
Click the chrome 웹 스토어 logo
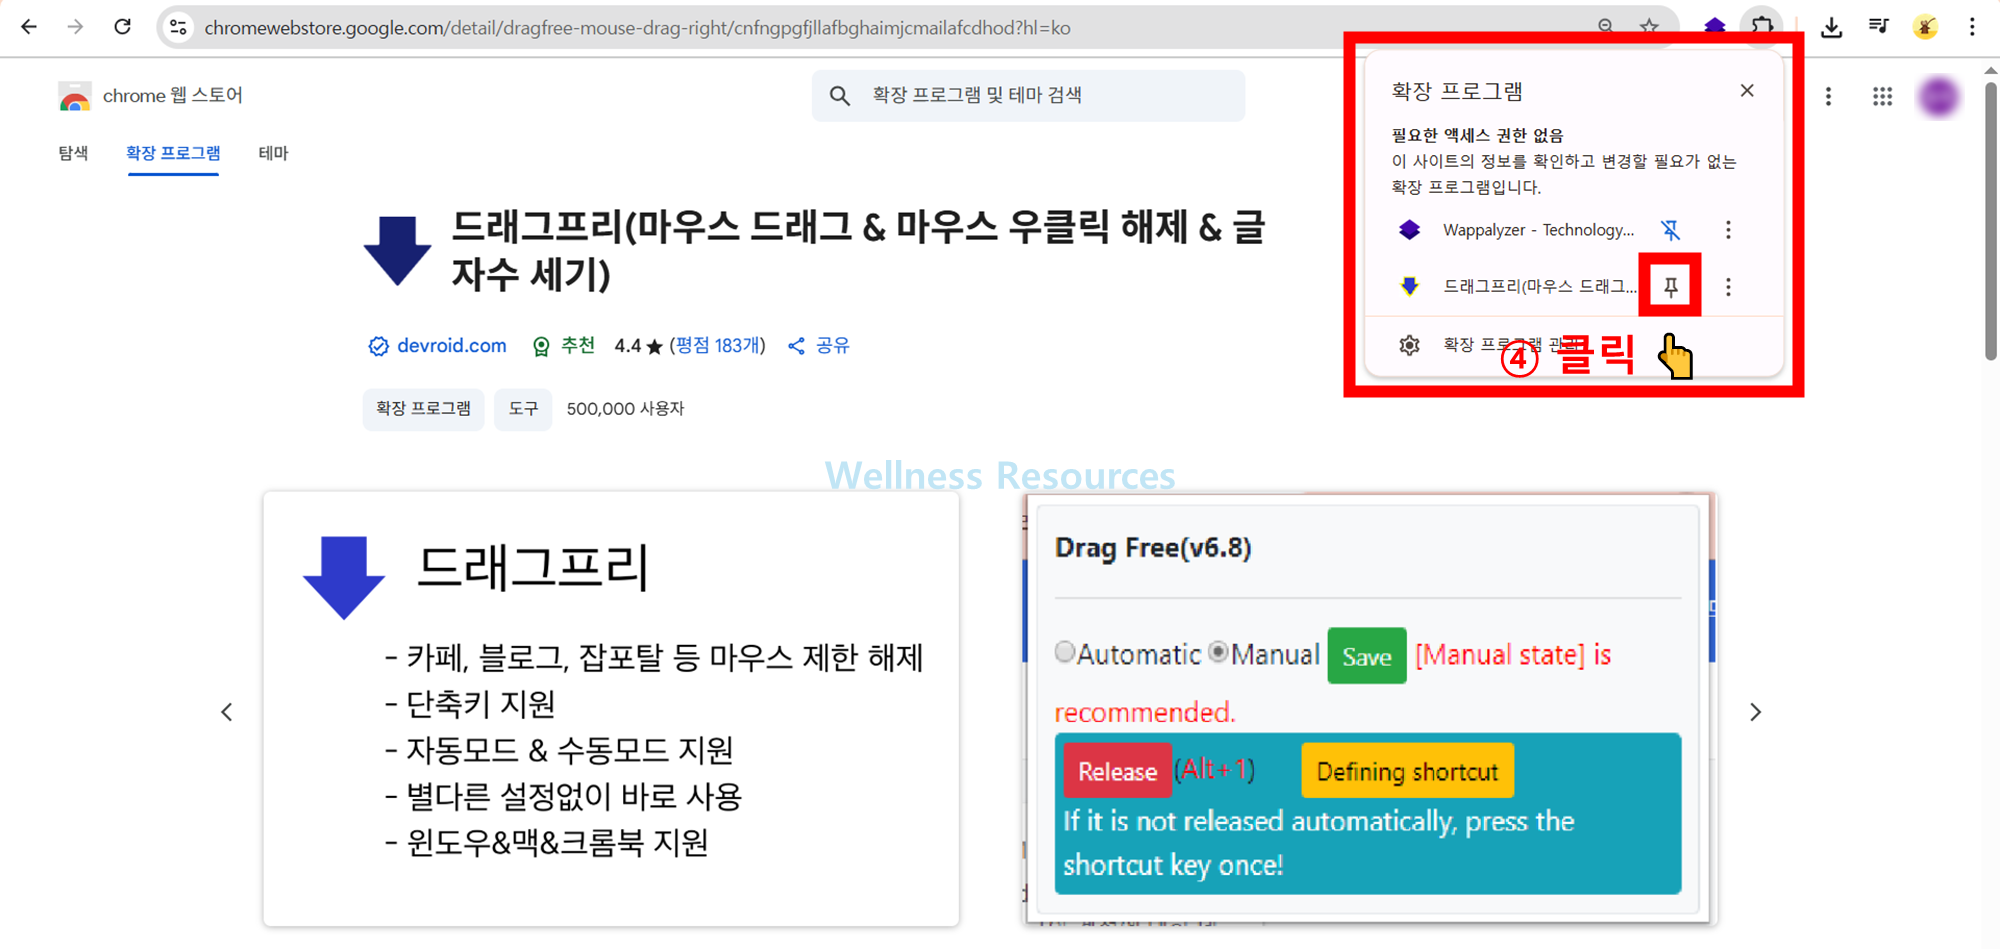pos(150,95)
